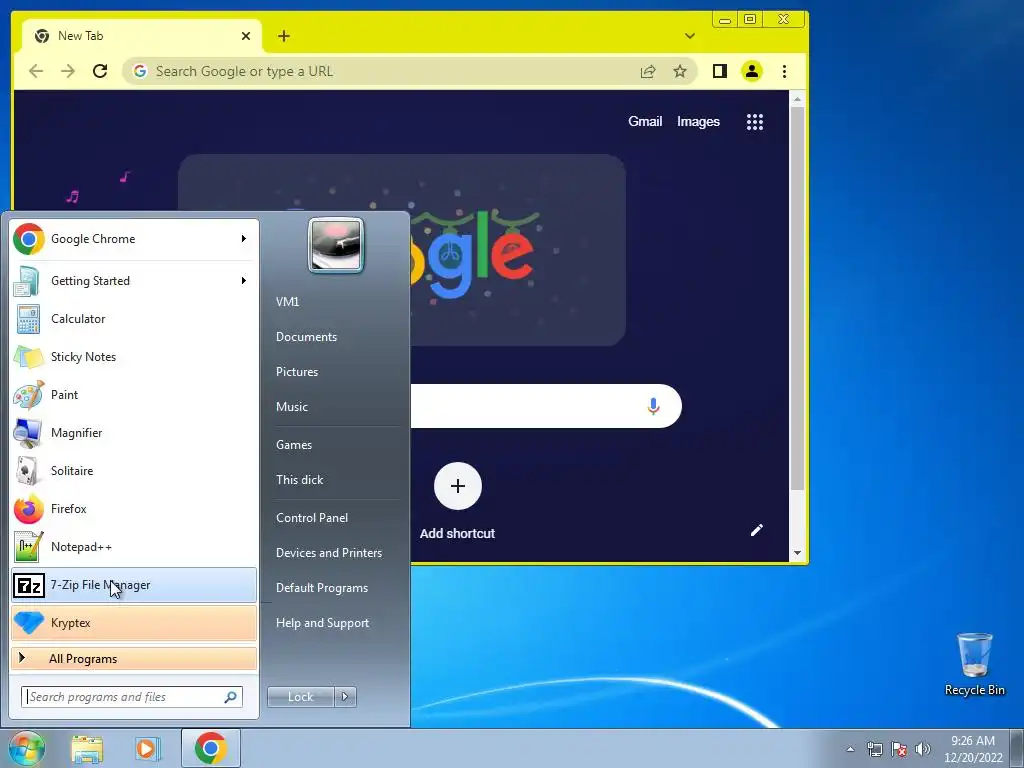This screenshot has height=768, width=1024.
Task: Open Games from Start menu
Action: [294, 445]
